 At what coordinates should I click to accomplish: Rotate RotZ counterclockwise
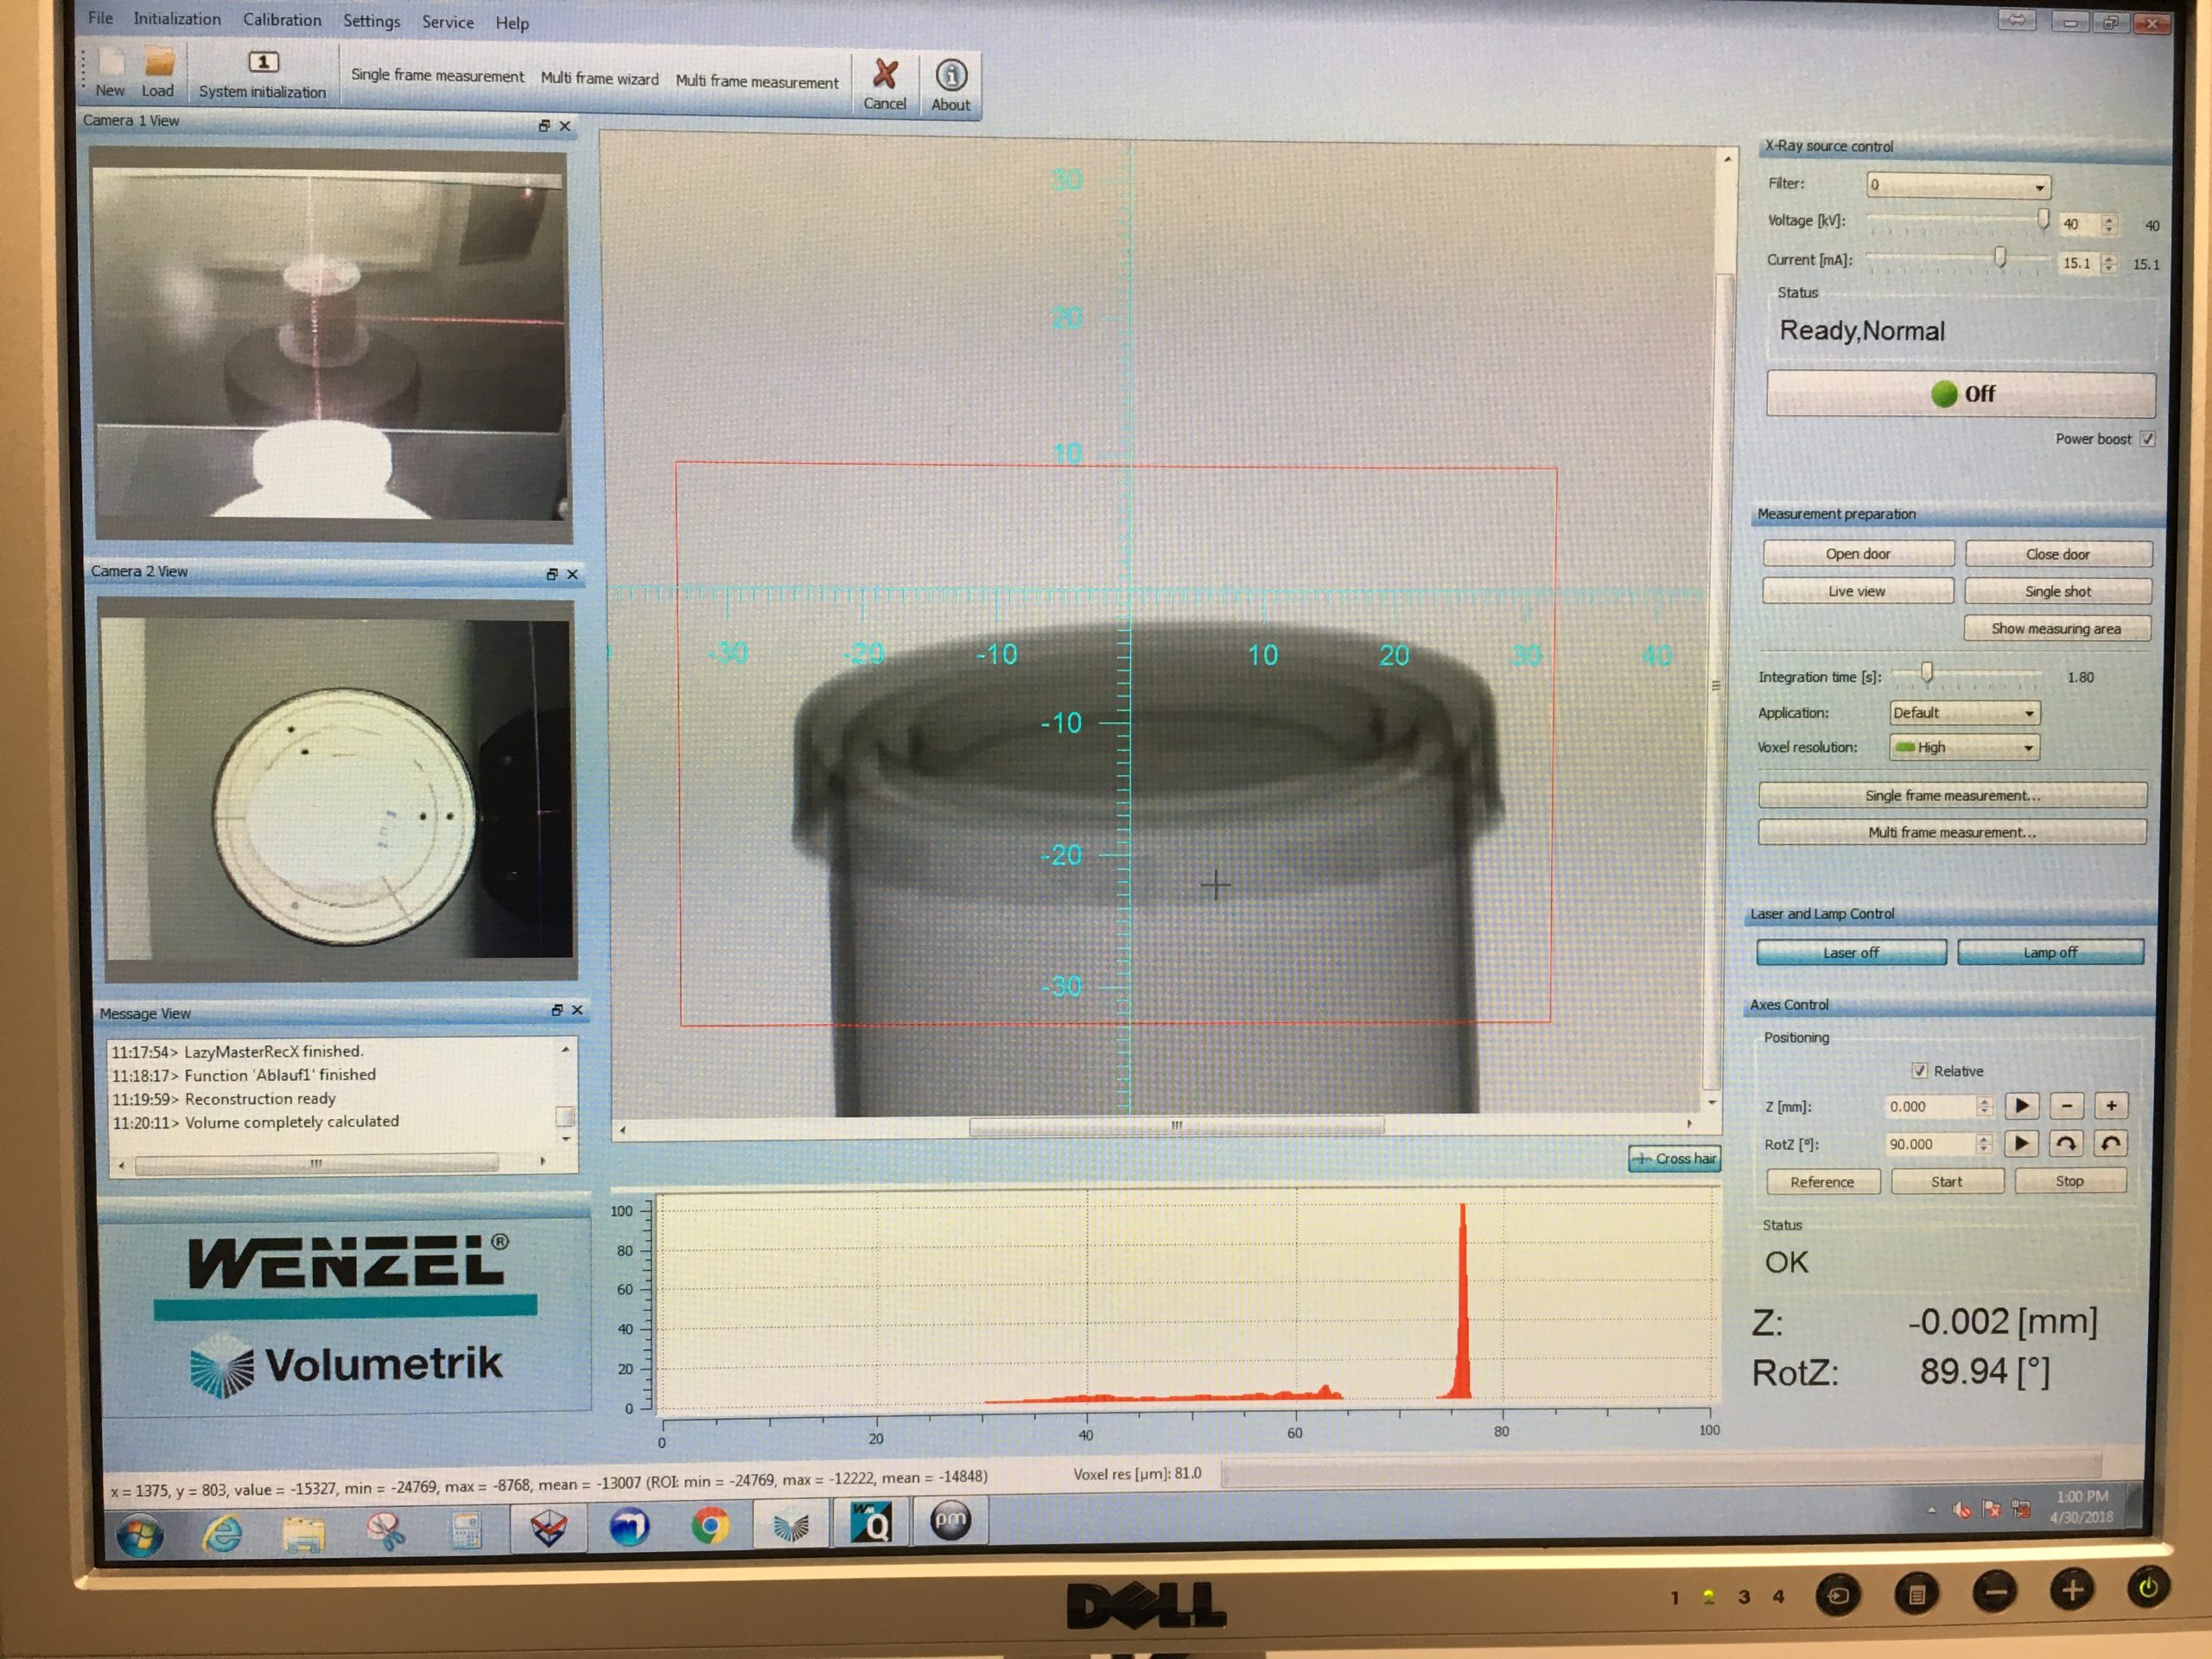click(2110, 1143)
